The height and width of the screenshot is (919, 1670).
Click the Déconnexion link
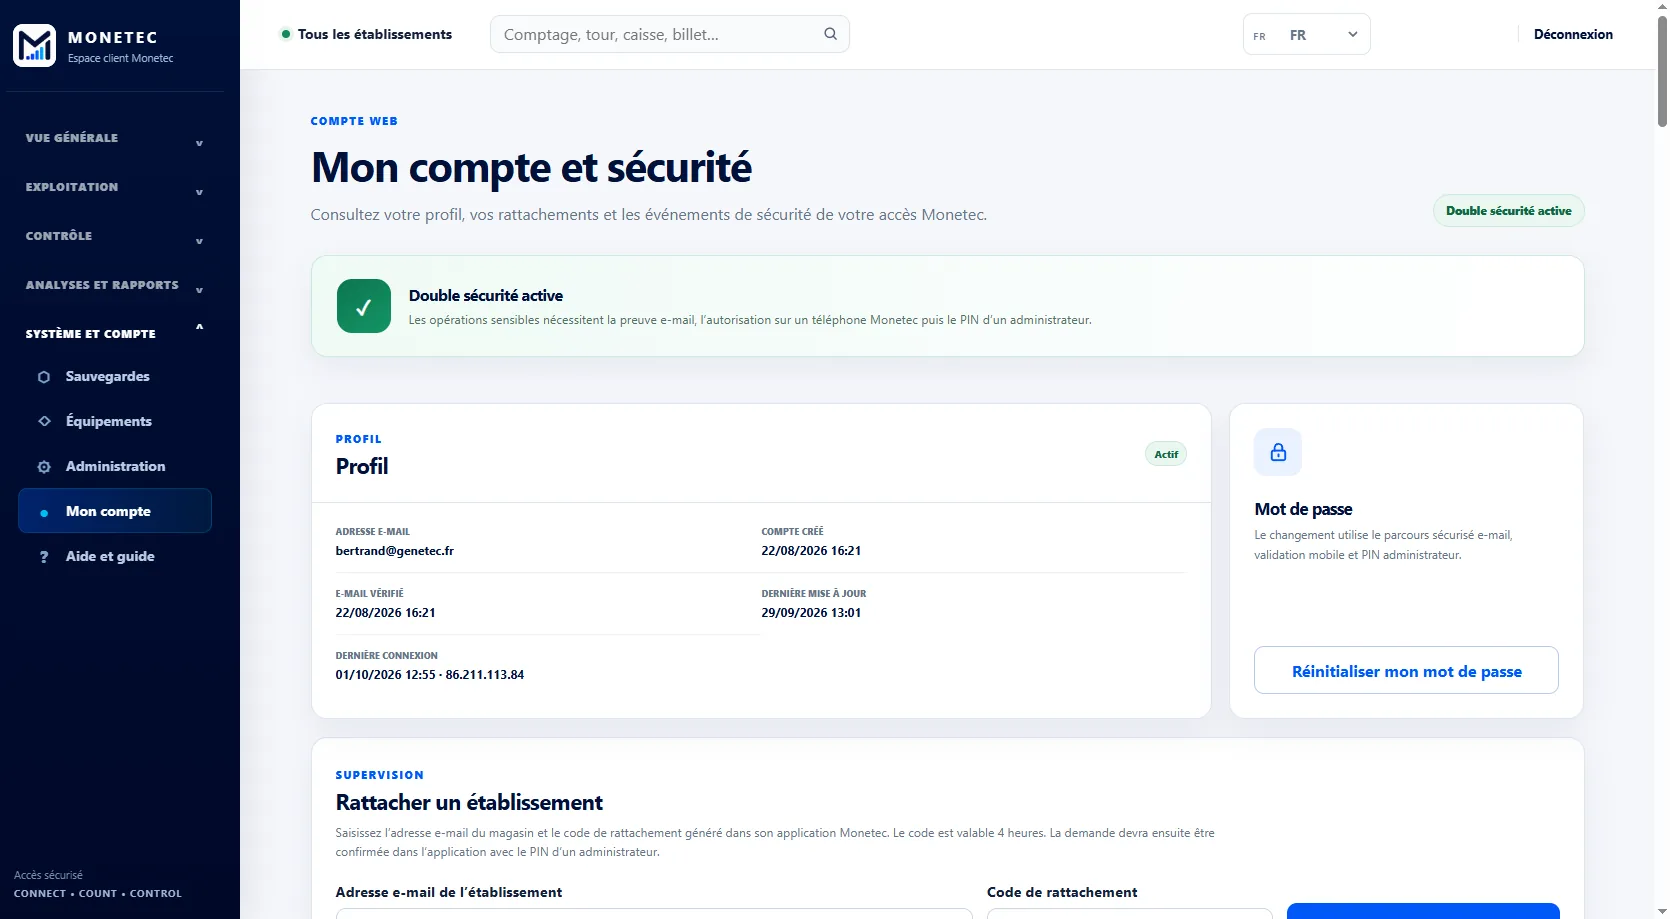[x=1573, y=34]
